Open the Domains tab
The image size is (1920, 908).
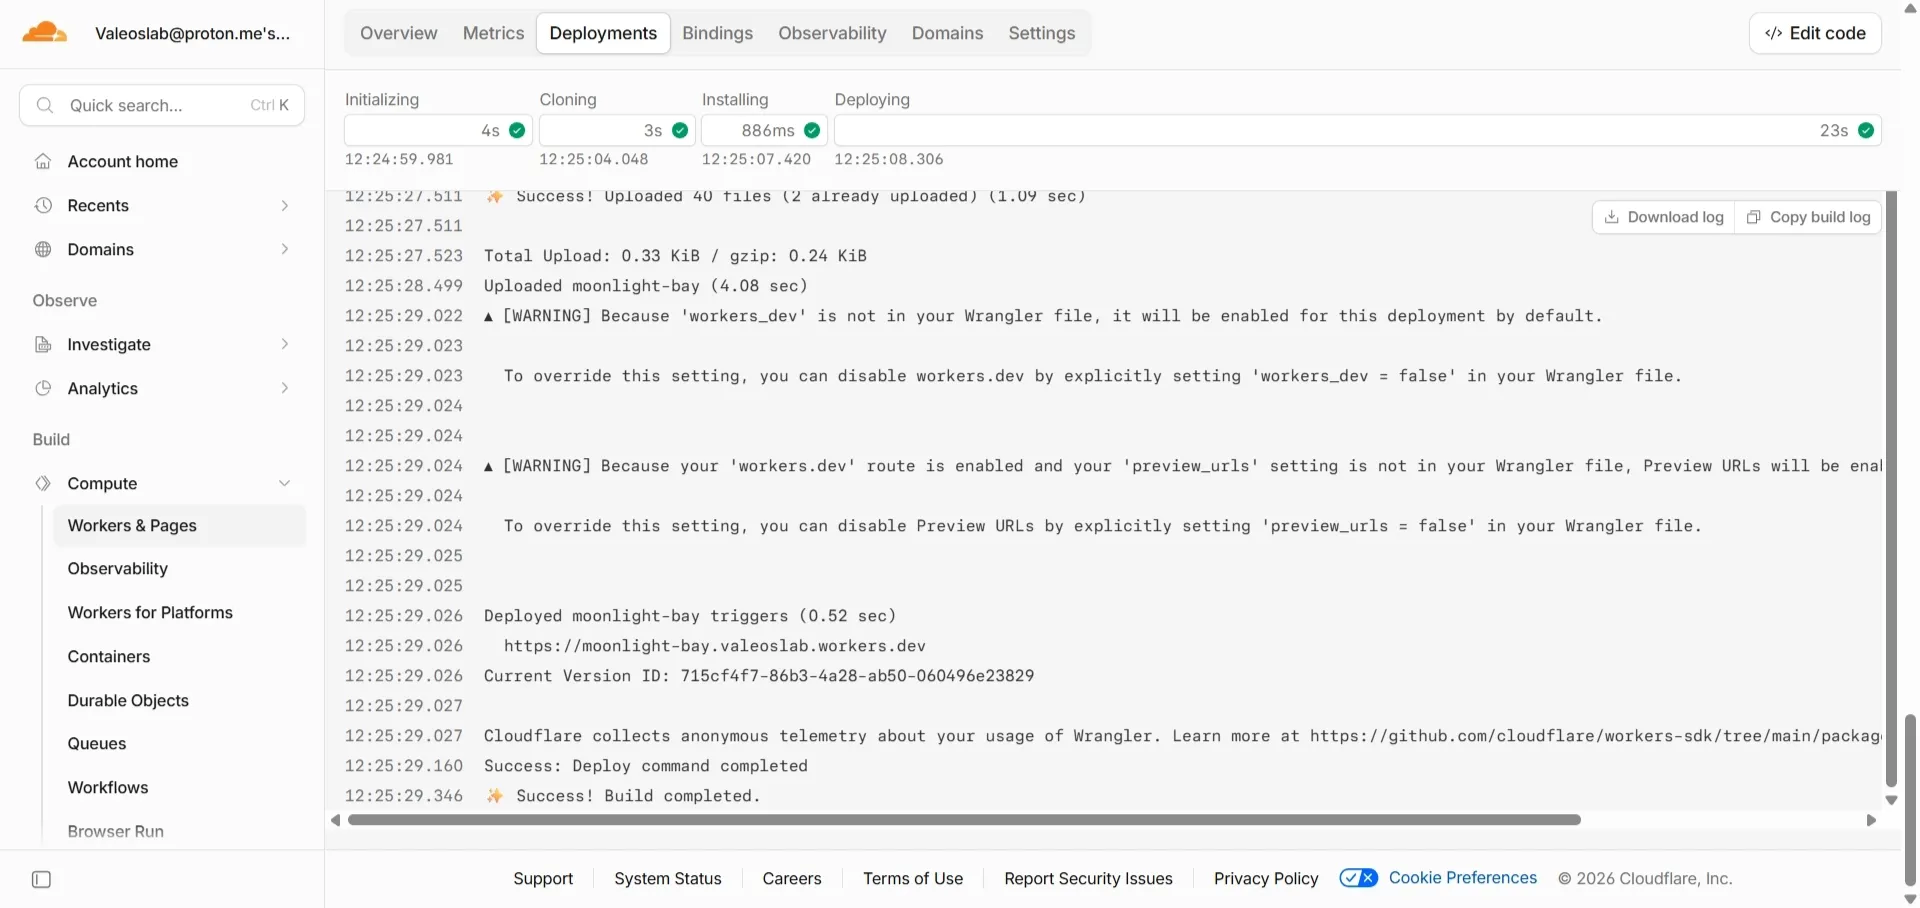coord(947,33)
